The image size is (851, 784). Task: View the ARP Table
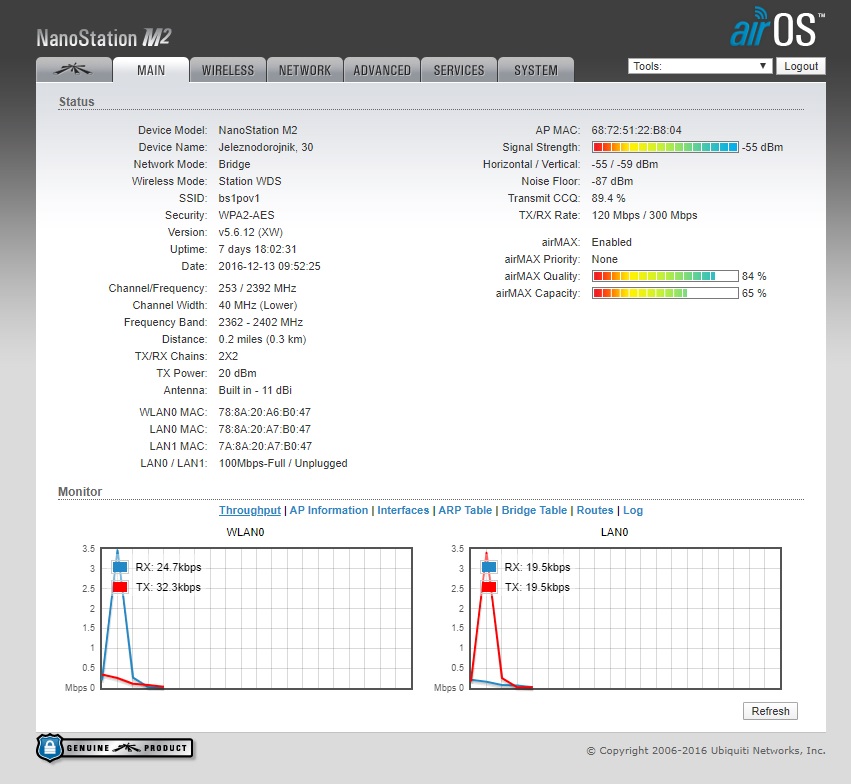coord(465,510)
